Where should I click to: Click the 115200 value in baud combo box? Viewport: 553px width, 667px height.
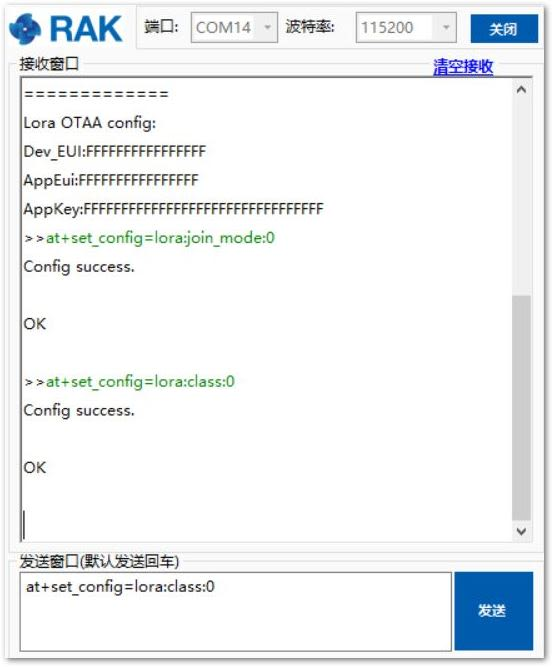[387, 28]
